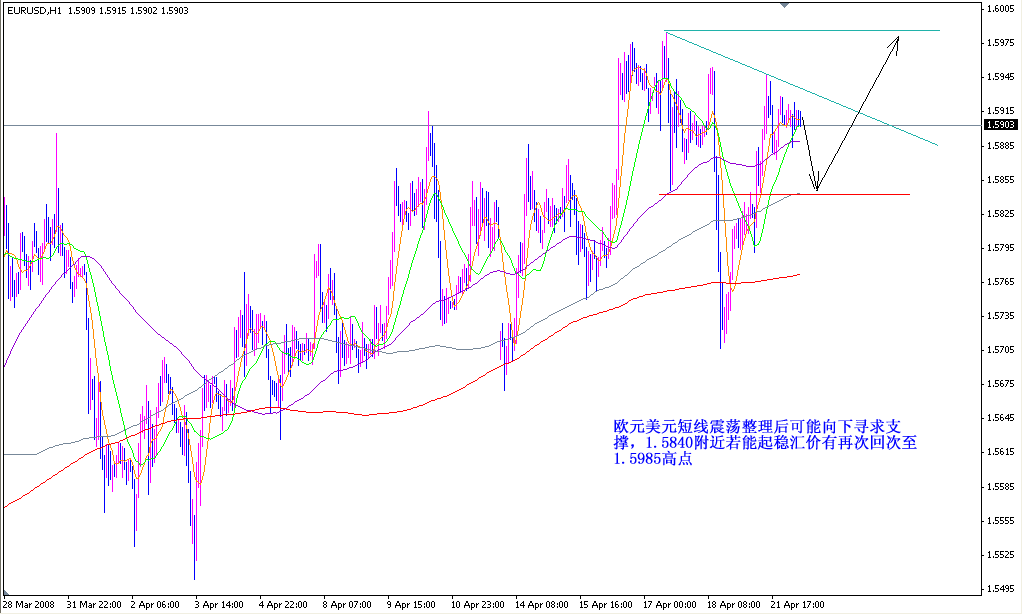Screen dimensions: 1023x614
Task: Click the 3 Apr 14:00 time label
Action: [219, 605]
